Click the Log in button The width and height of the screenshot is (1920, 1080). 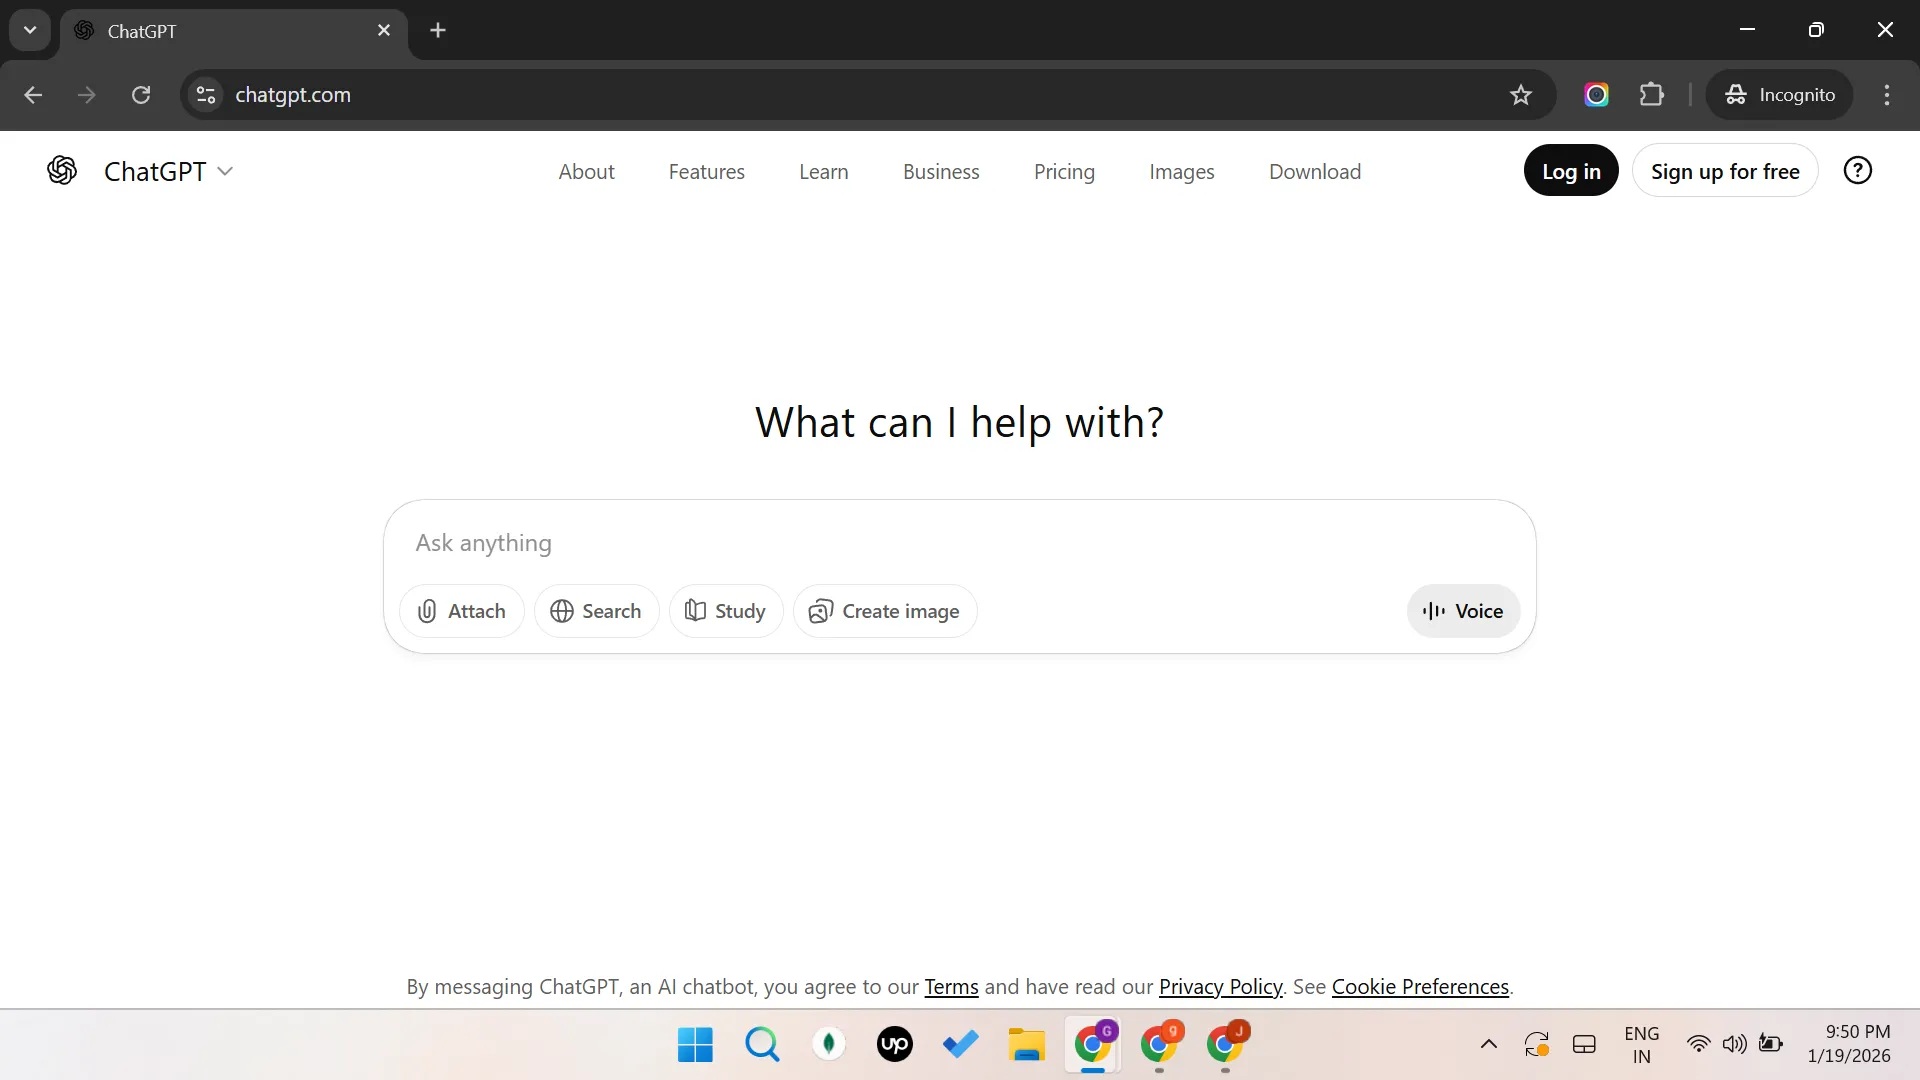point(1570,170)
